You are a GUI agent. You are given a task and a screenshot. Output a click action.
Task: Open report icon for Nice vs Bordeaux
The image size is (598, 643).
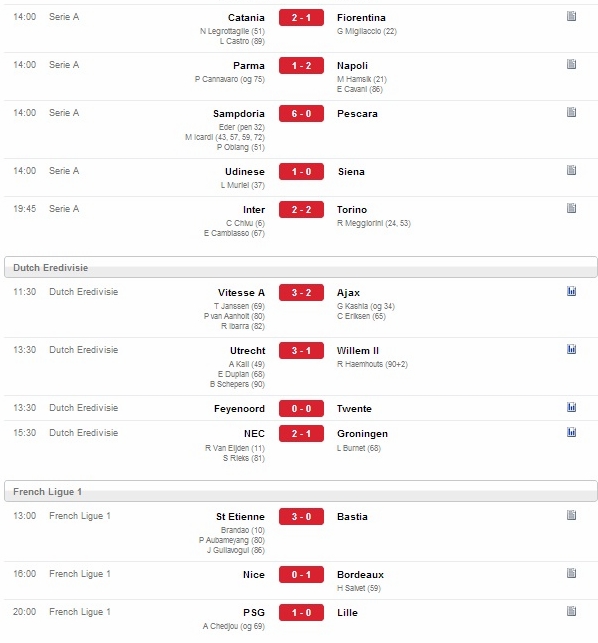571,573
